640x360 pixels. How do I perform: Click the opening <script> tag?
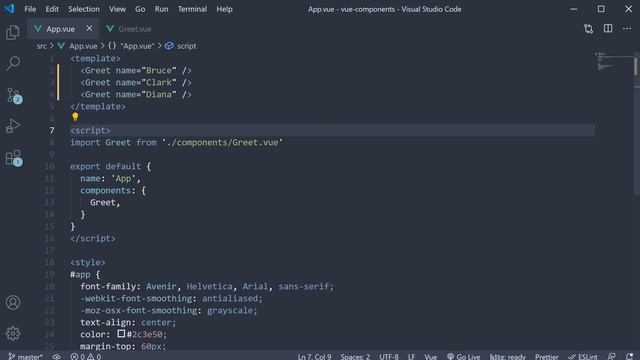click(90, 131)
